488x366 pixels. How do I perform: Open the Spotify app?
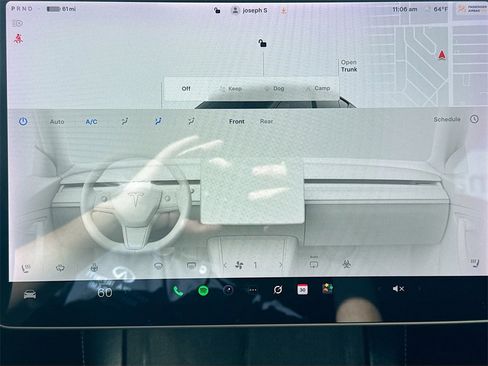coord(203,291)
